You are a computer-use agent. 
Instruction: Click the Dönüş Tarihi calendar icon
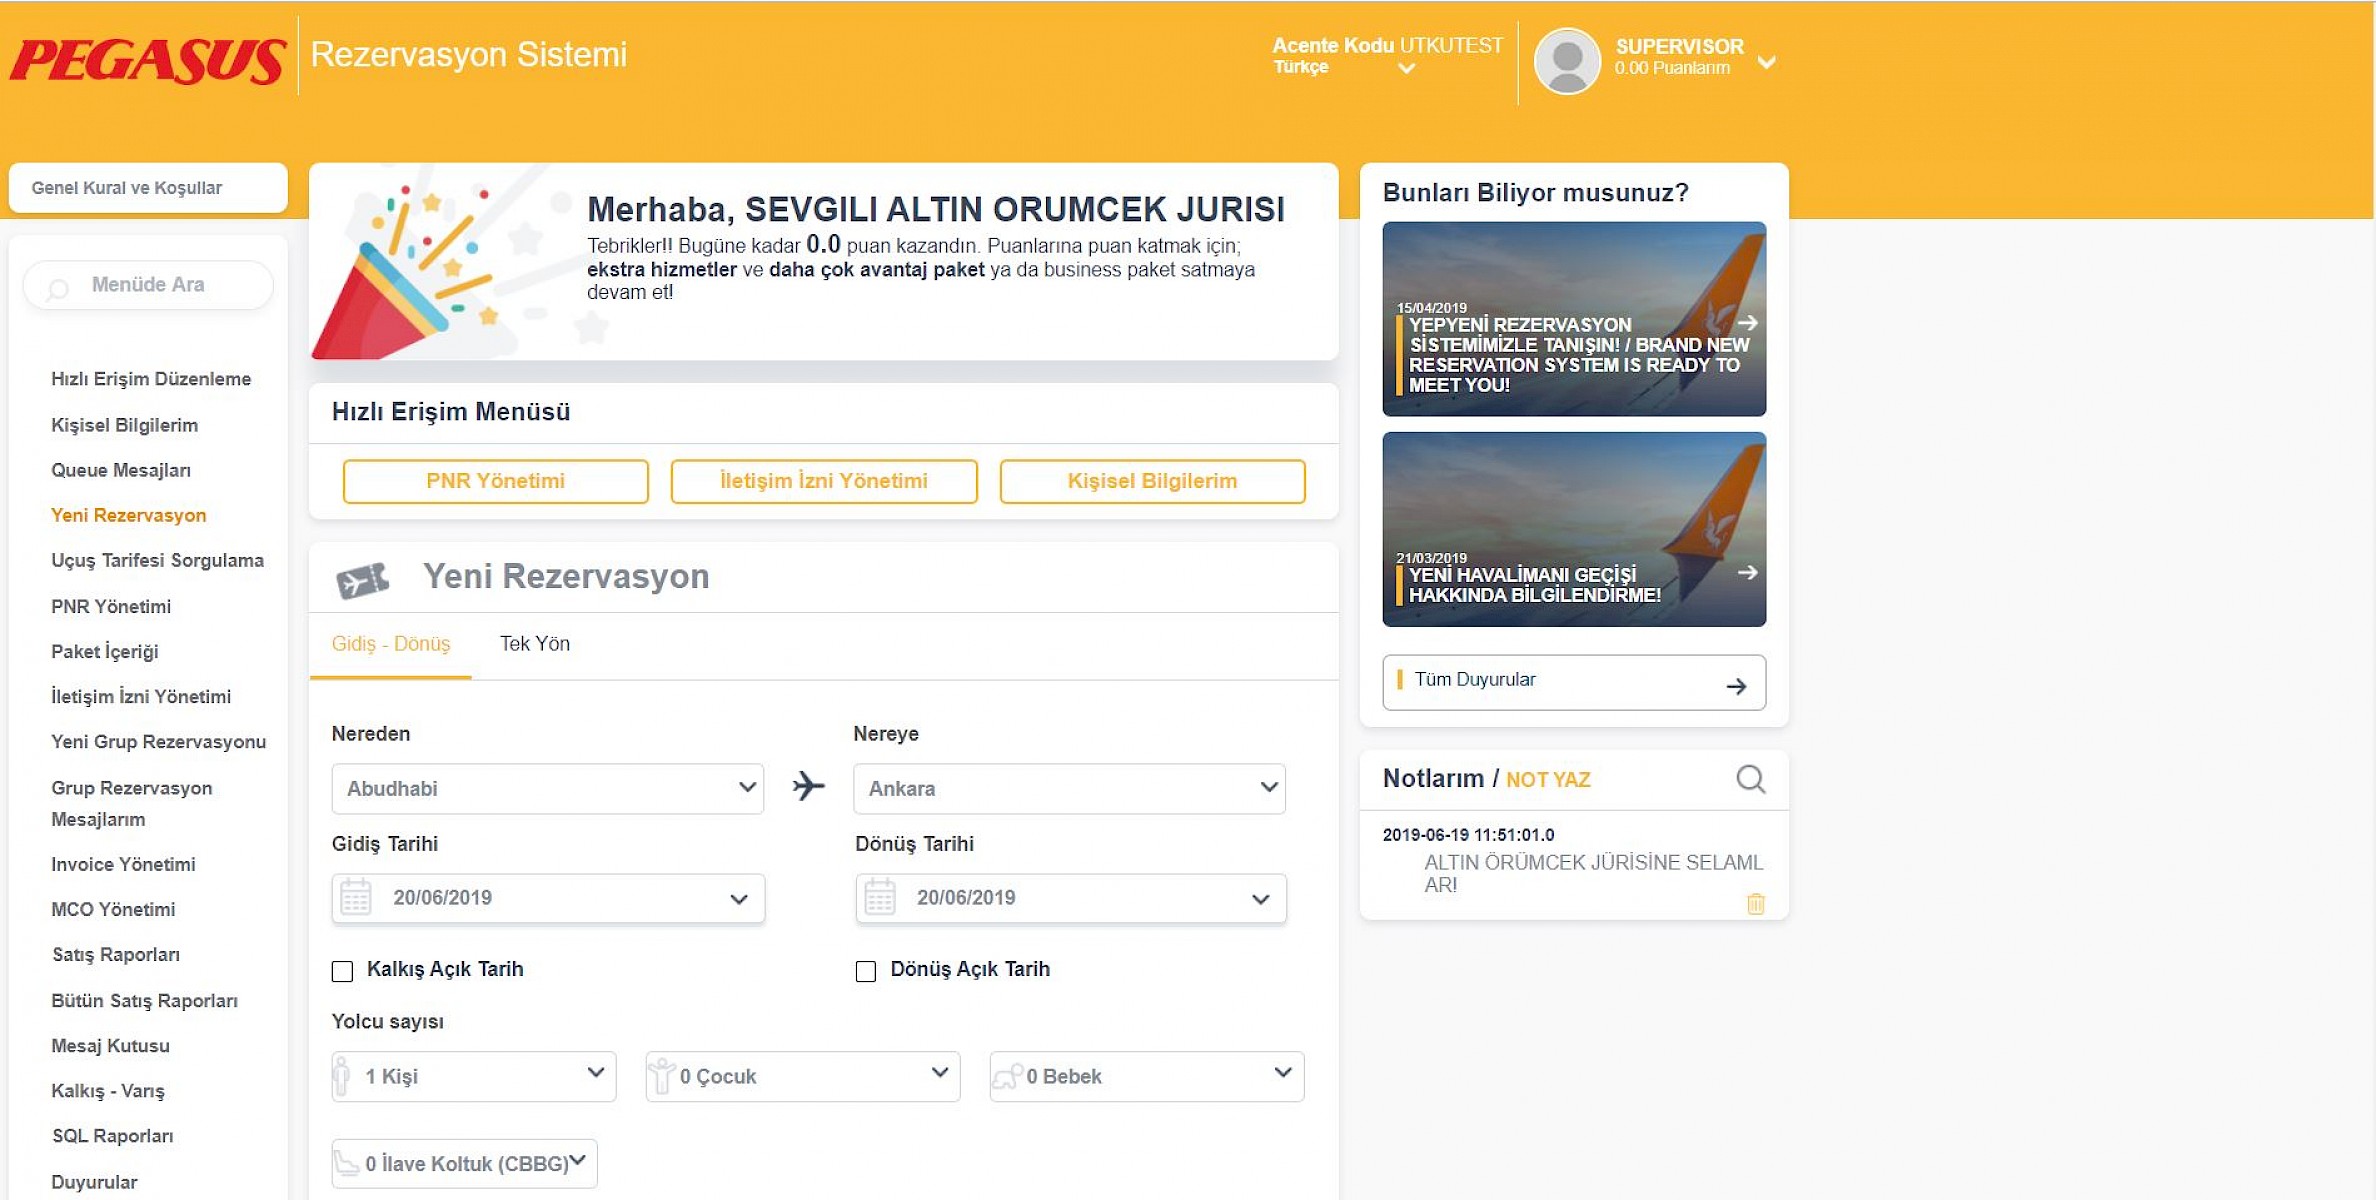pos(880,897)
